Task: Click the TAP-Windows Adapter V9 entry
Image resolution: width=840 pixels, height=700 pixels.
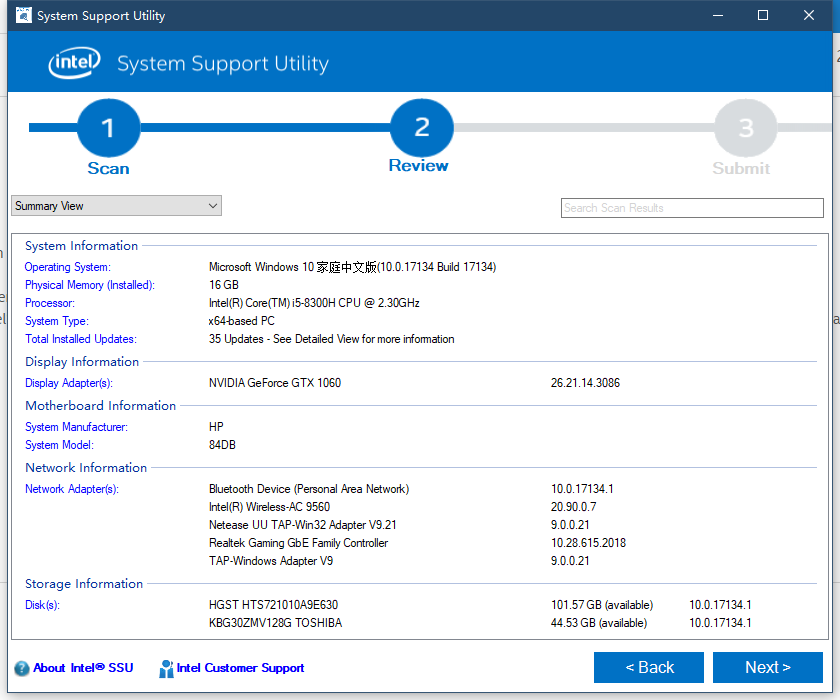Action: click(271, 561)
